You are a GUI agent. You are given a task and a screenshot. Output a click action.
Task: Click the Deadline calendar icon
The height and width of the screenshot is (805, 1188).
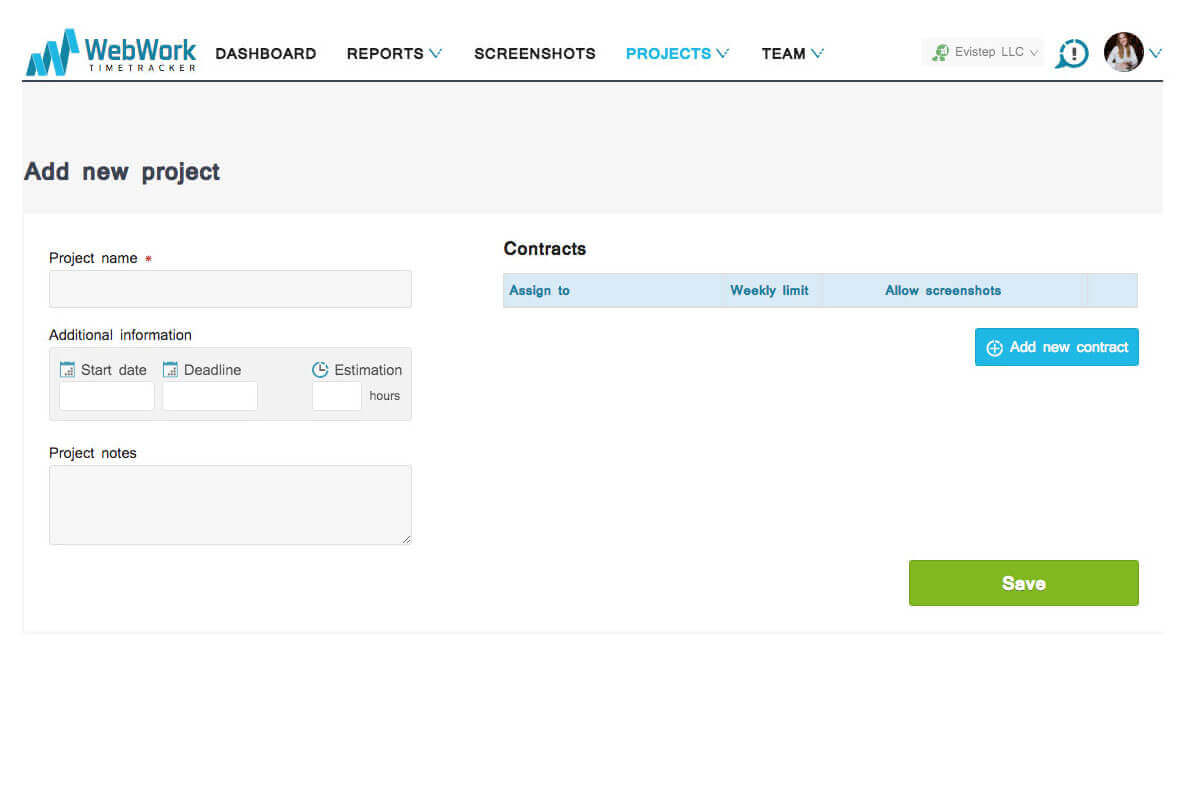point(170,370)
